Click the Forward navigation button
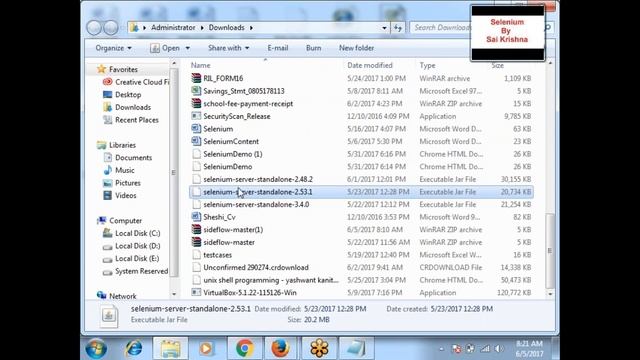The width and height of the screenshot is (640, 360). (111, 28)
